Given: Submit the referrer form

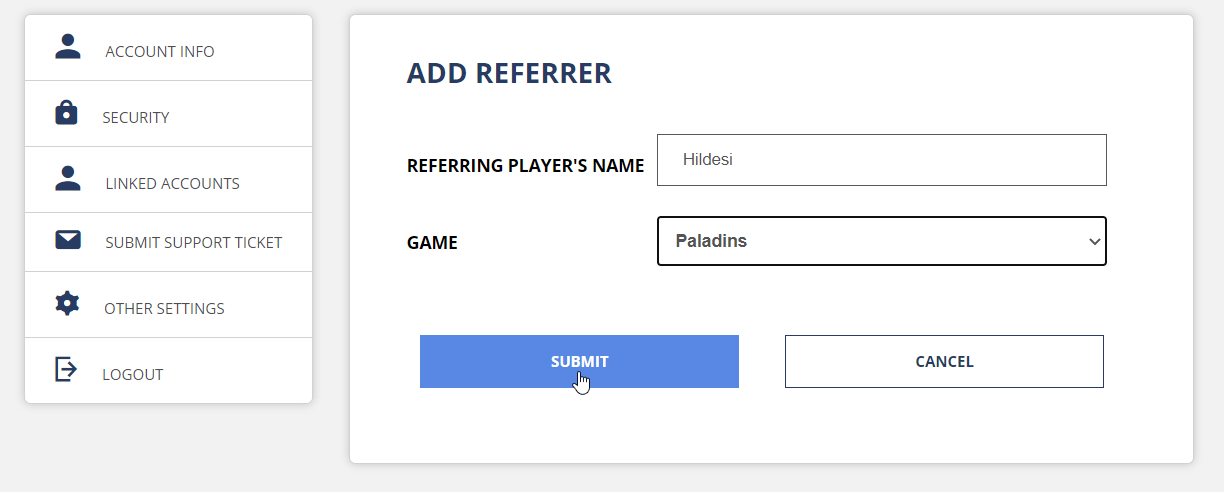Looking at the screenshot, I should 579,361.
